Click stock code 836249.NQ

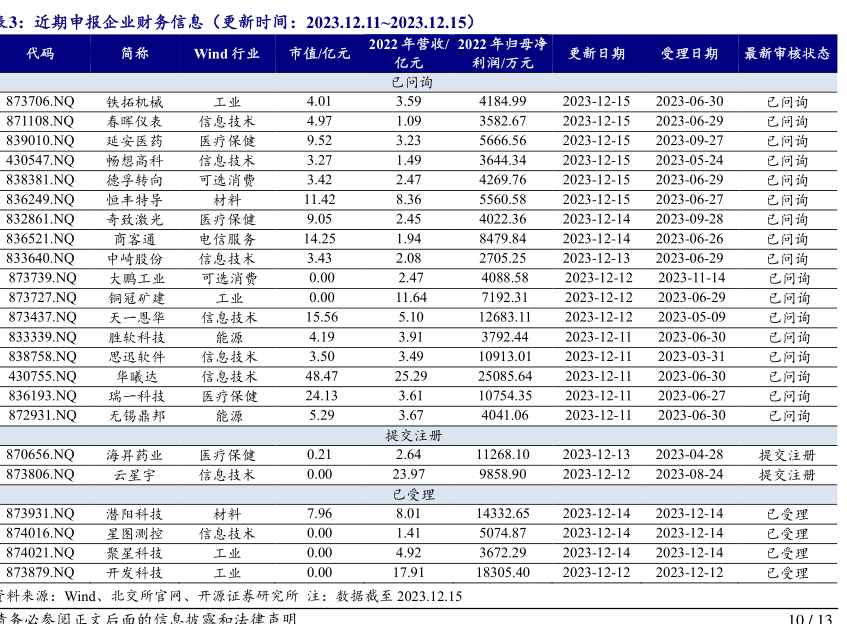click(40, 199)
